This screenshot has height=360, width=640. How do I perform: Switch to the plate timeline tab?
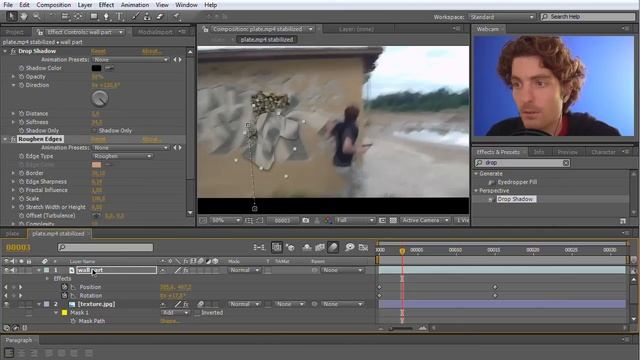tap(12, 234)
